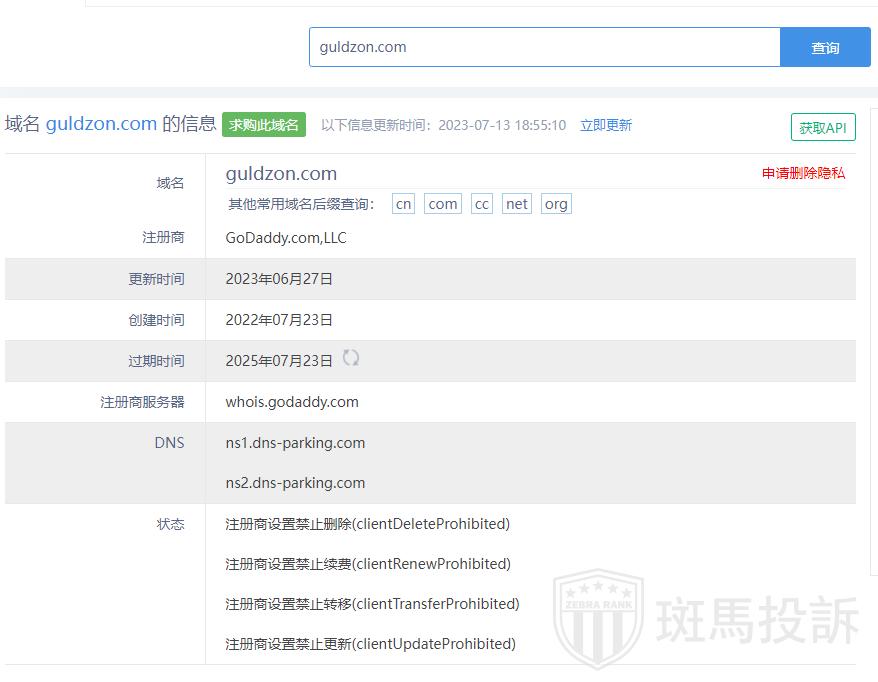This screenshot has width=878, height=682.
Task: Click the clientUpdateProhibited status line
Action: [x=370, y=643]
